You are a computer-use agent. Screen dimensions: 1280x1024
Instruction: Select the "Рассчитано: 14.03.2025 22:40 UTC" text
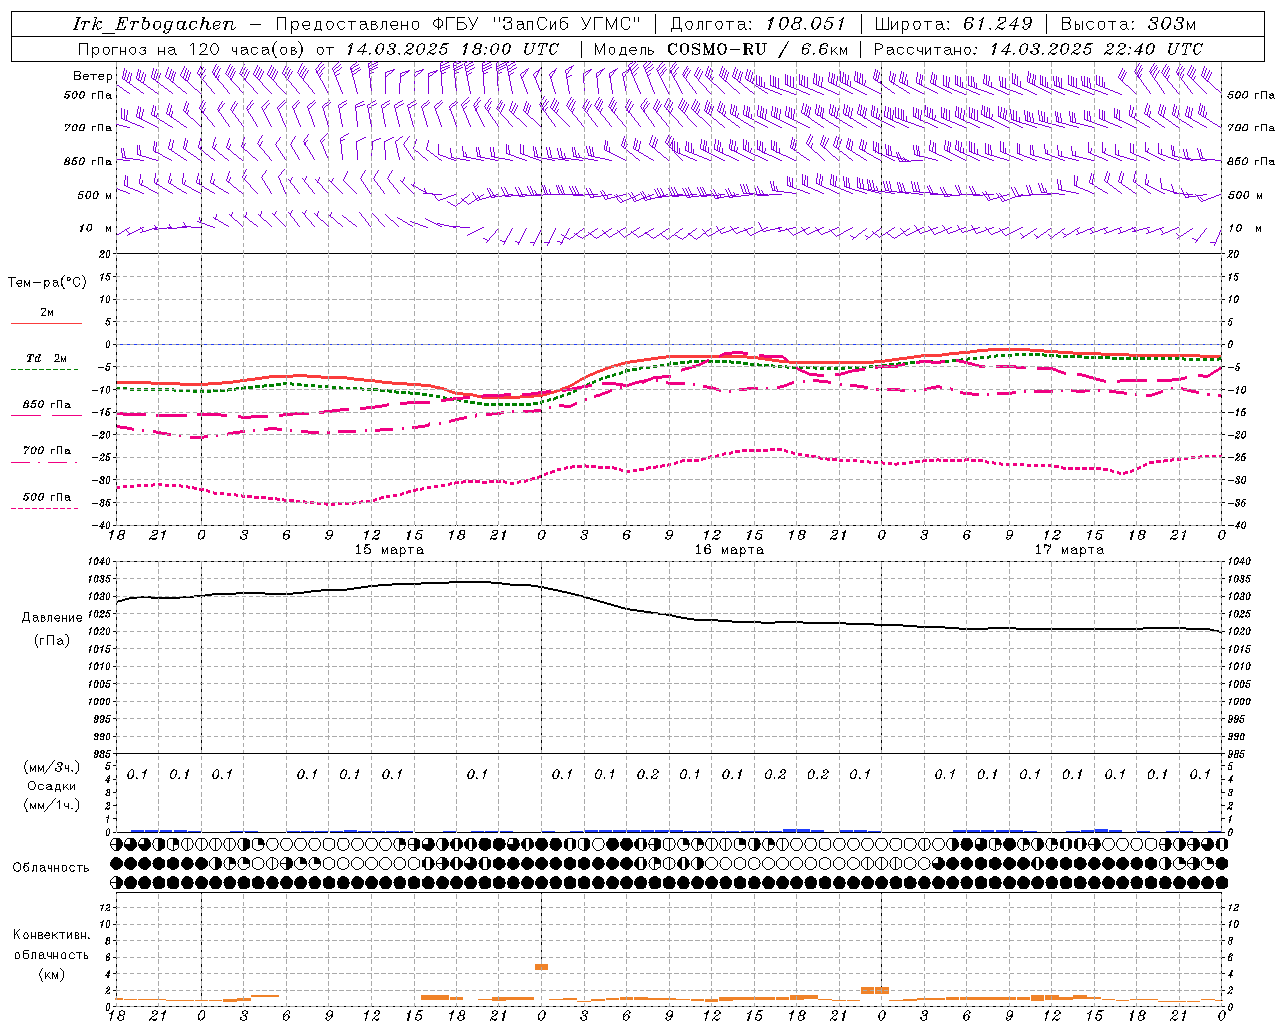pyautogui.click(x=1039, y=49)
